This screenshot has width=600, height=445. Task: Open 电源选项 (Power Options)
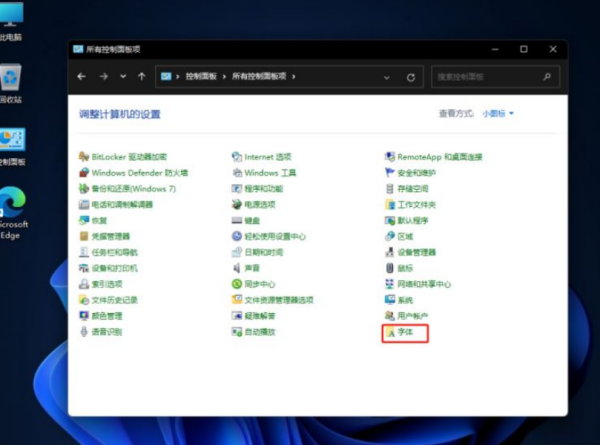259,204
